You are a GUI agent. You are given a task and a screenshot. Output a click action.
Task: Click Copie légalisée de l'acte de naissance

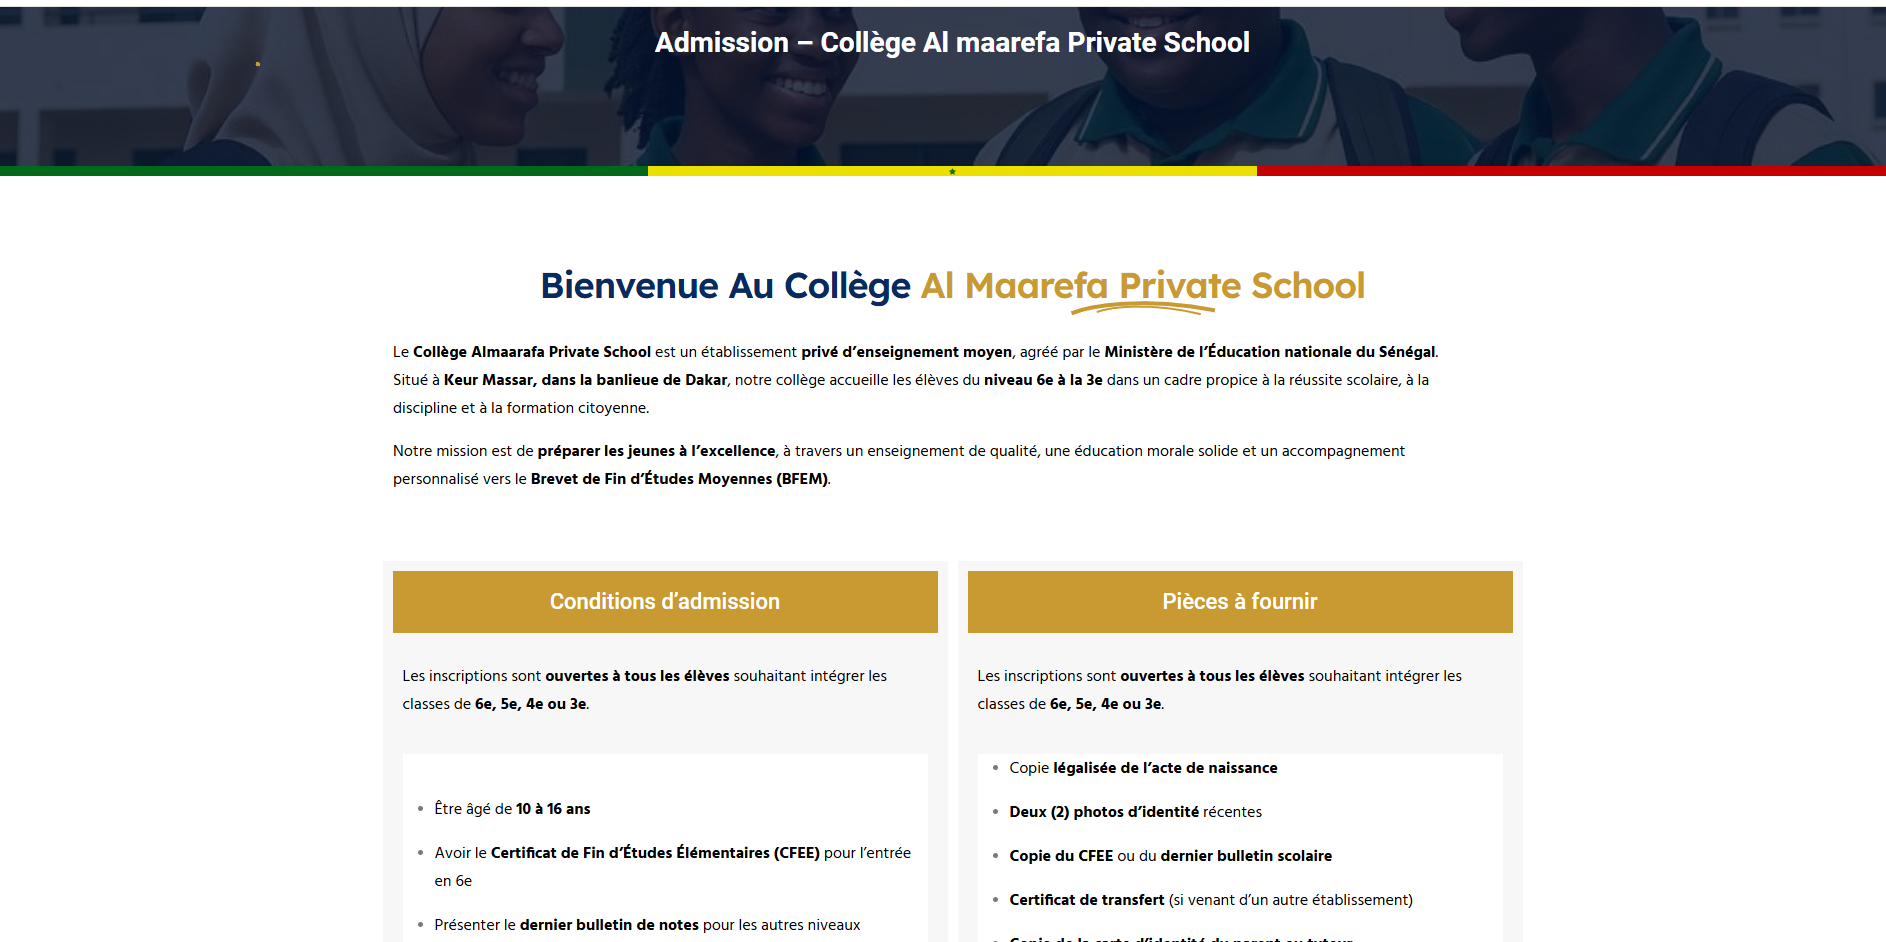tap(1143, 768)
